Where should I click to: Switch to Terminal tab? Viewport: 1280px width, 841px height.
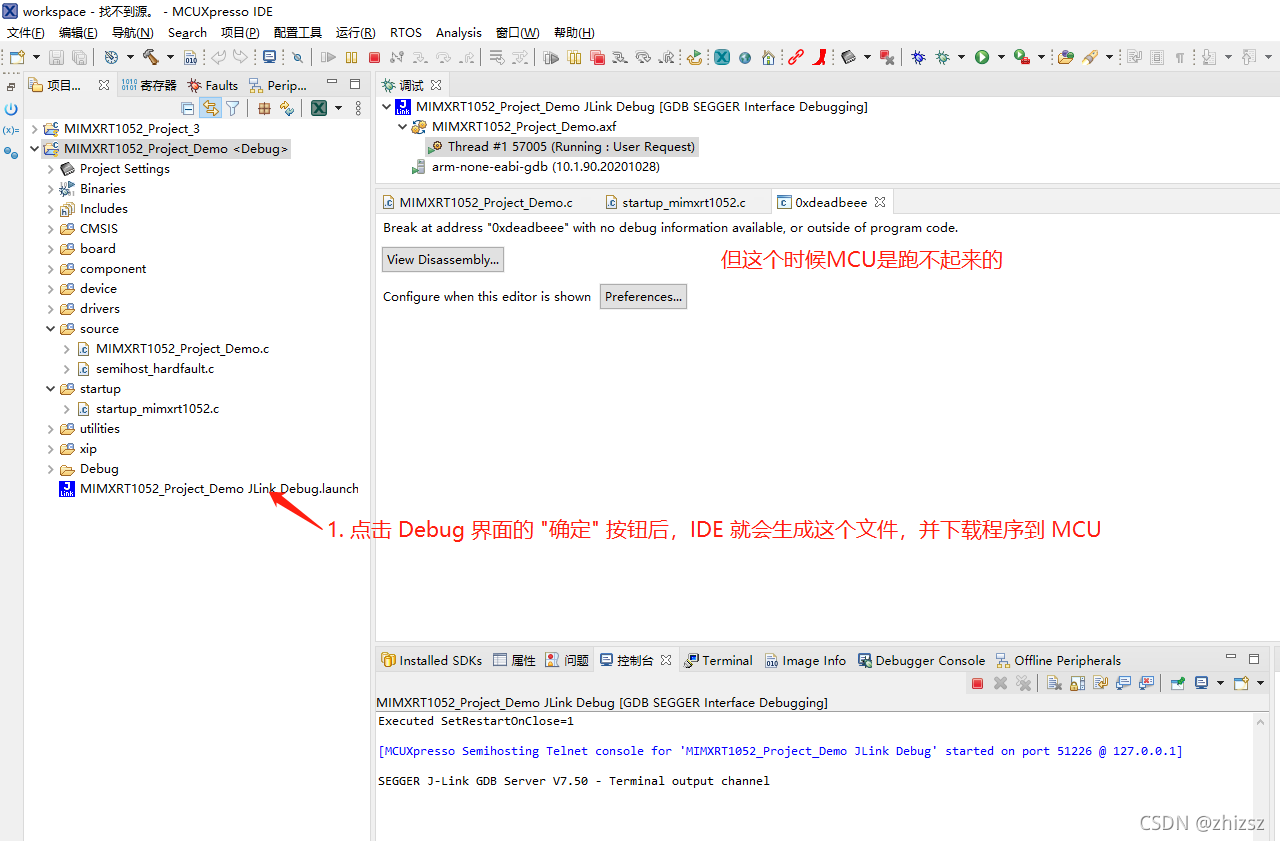(718, 661)
